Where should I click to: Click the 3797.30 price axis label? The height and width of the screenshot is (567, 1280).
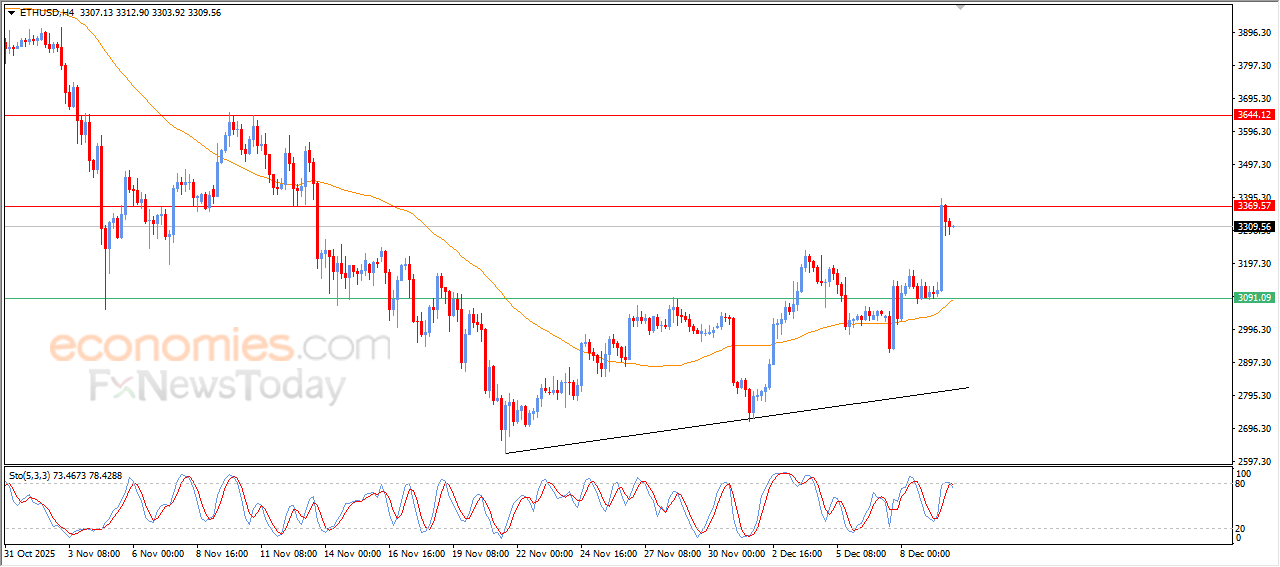coord(1254,66)
